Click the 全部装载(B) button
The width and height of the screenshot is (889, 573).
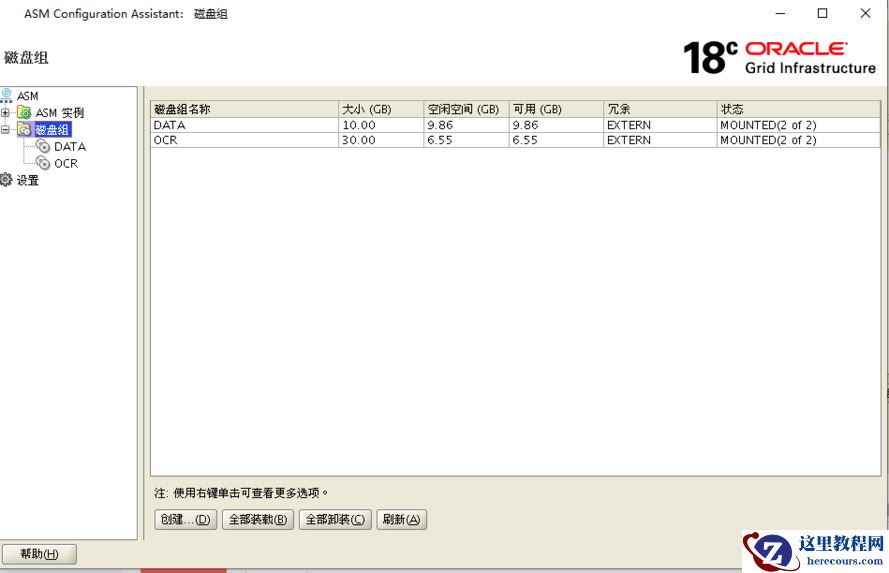click(x=258, y=519)
